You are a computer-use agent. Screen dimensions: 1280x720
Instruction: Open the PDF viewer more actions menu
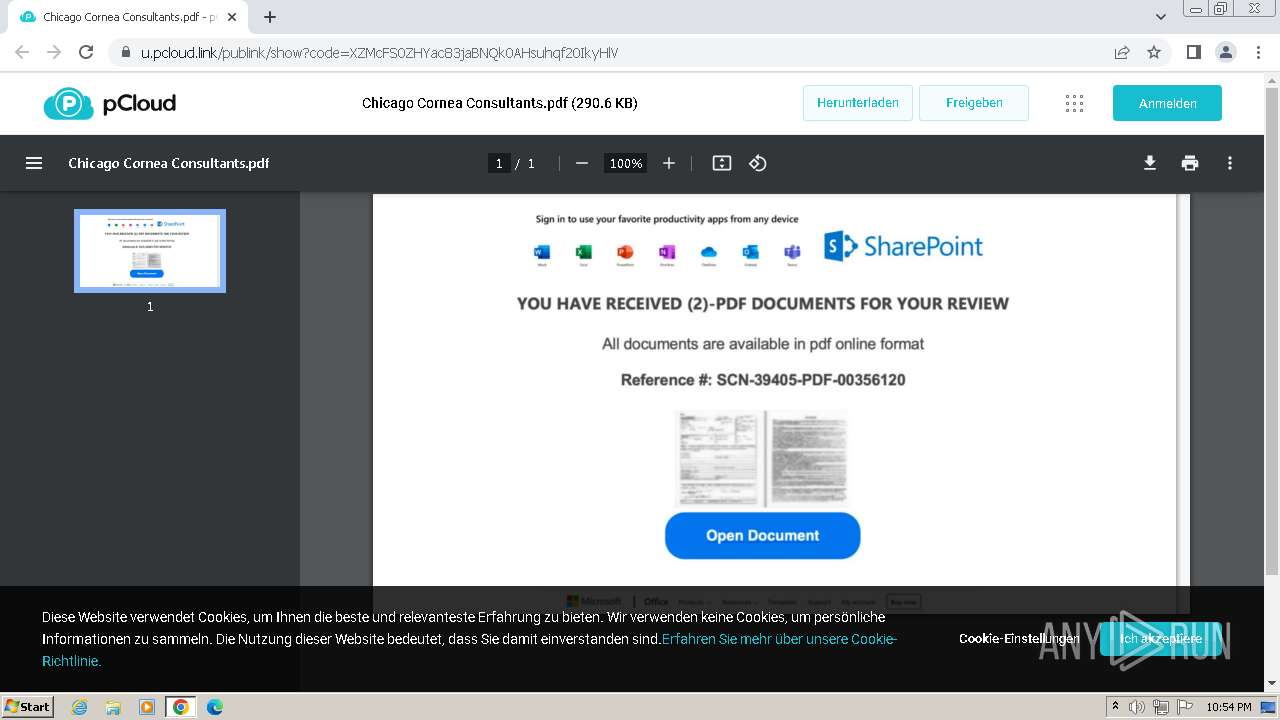coord(1230,163)
